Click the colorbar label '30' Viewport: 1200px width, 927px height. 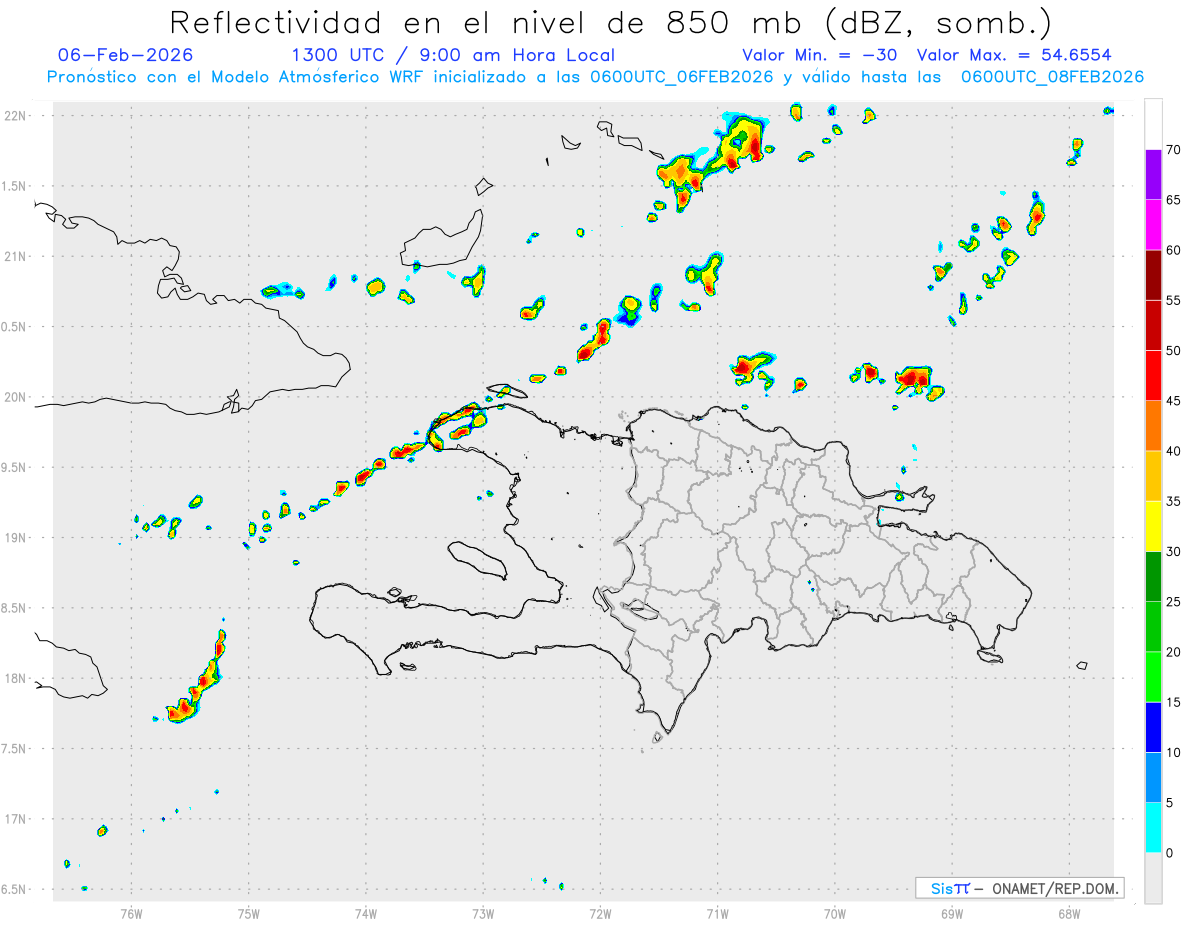[1174, 552]
